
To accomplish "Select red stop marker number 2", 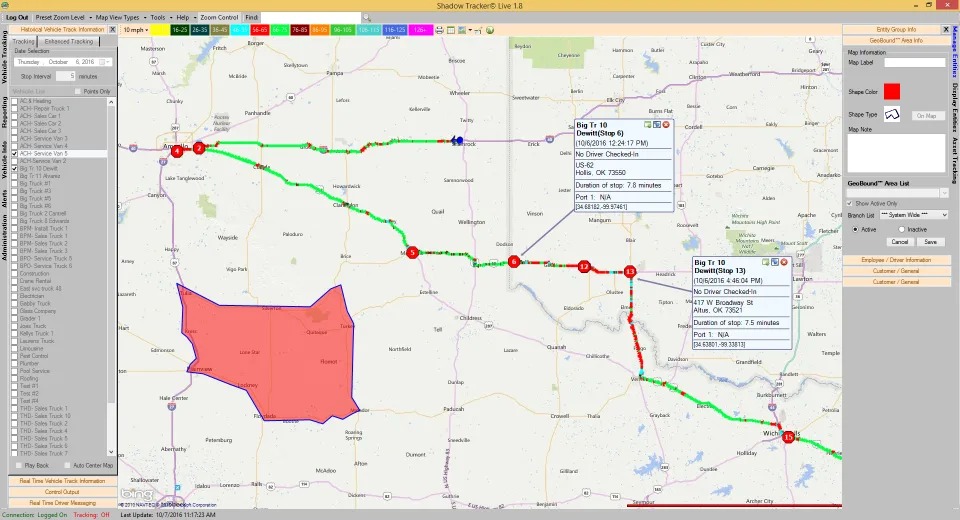I will 198,148.
